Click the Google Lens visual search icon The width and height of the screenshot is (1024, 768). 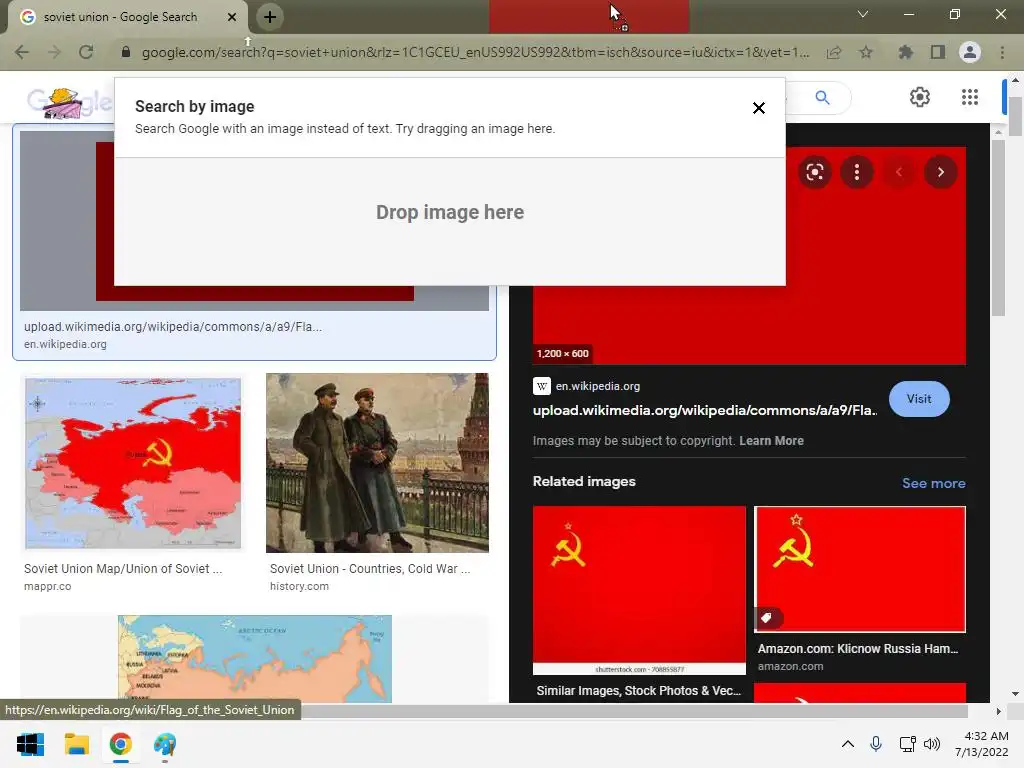click(x=814, y=172)
